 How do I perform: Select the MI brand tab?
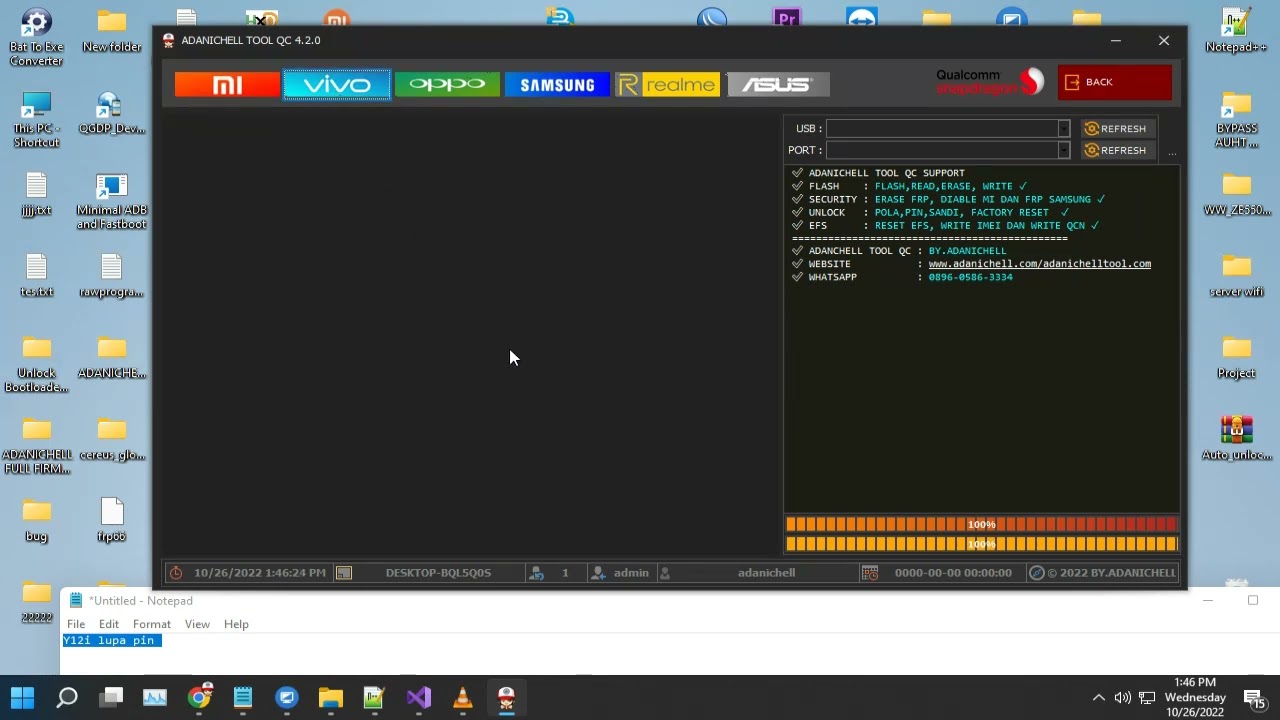pos(227,85)
